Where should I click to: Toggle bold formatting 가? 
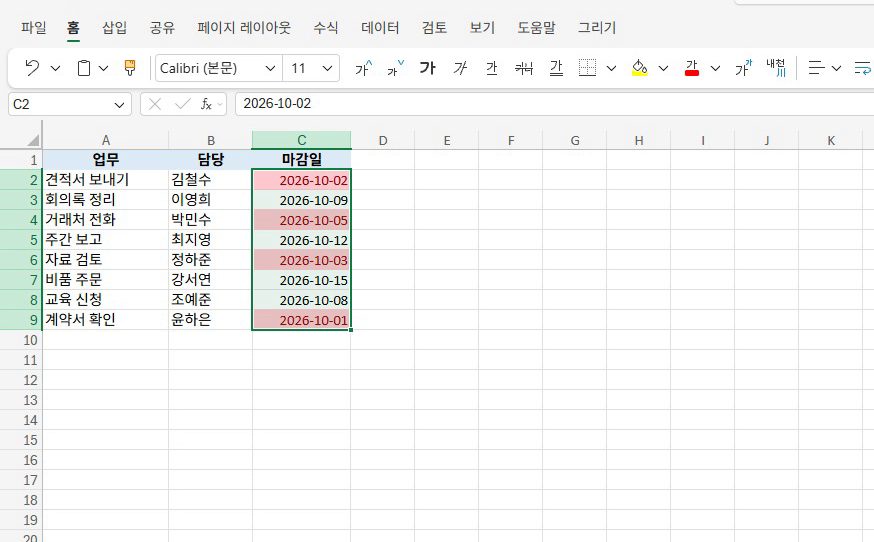(x=428, y=68)
